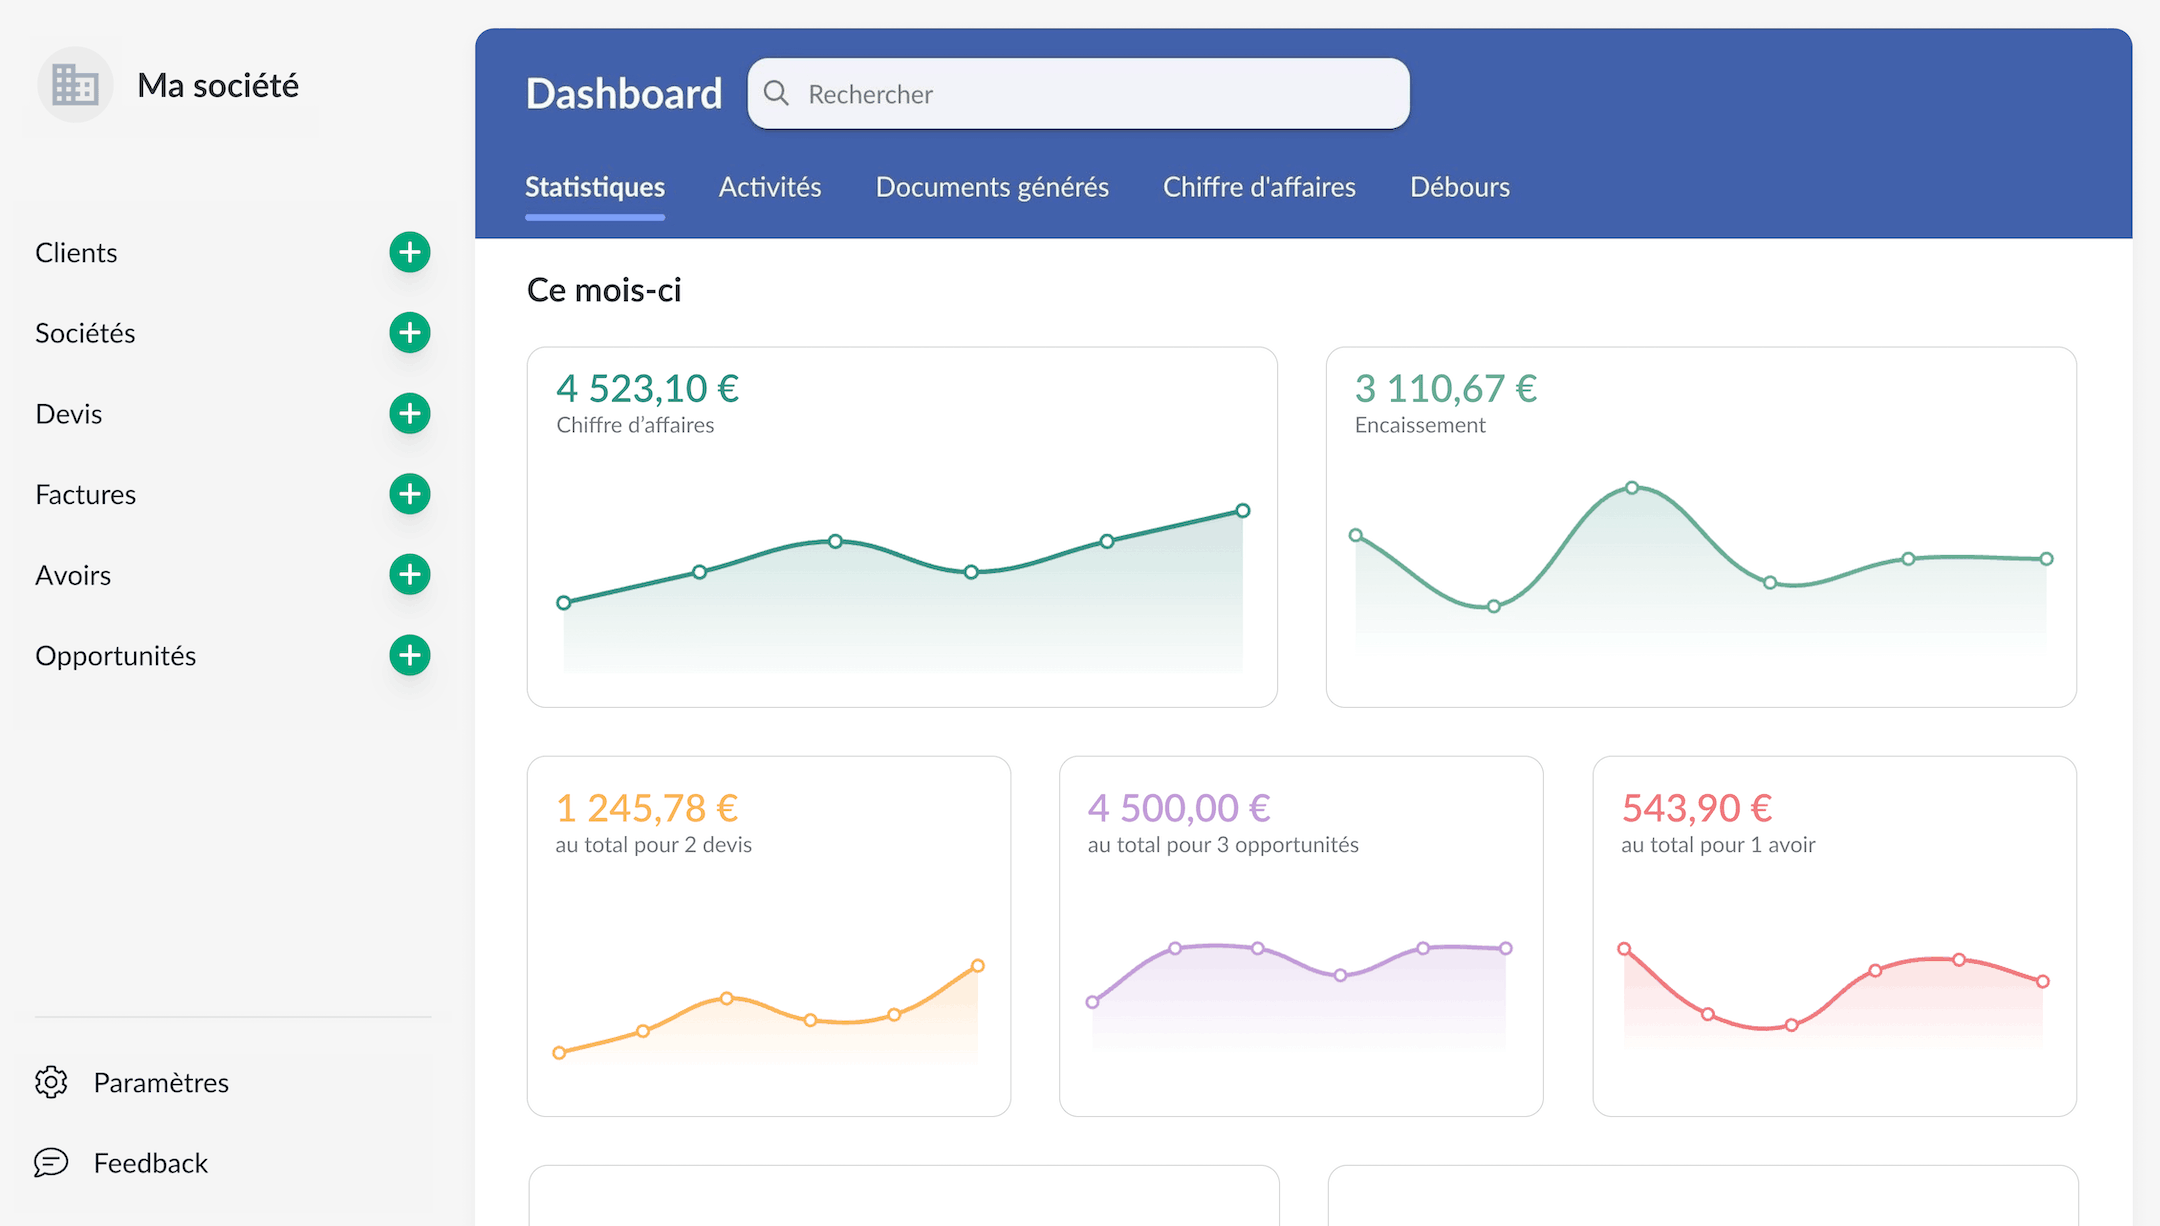This screenshot has height=1226, width=2160.
Task: Open the Activités tab
Action: tap(770, 187)
